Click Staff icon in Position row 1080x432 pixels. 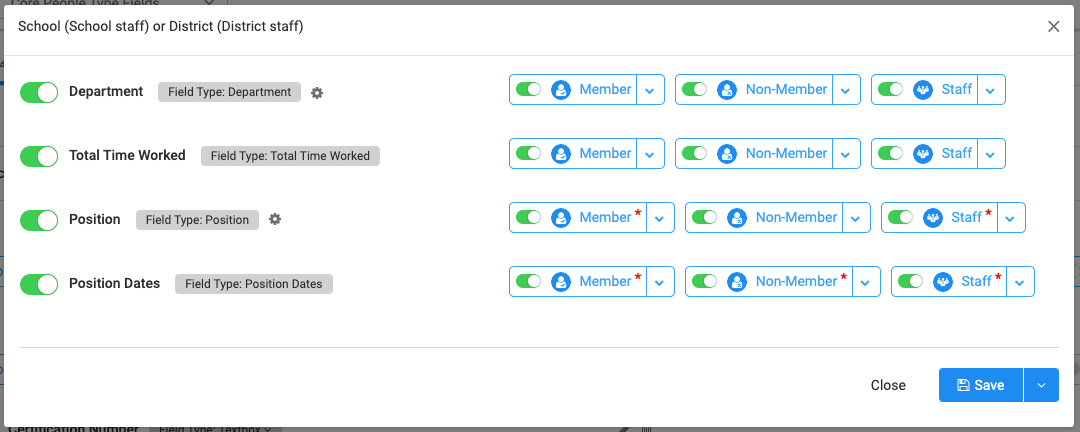[x=933, y=218]
